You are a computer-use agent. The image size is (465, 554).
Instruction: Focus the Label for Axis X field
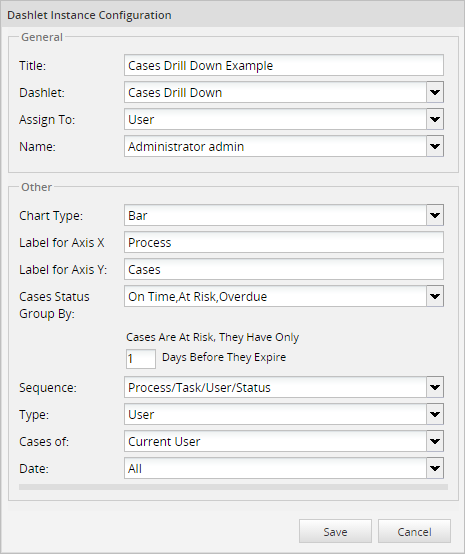[284, 242]
